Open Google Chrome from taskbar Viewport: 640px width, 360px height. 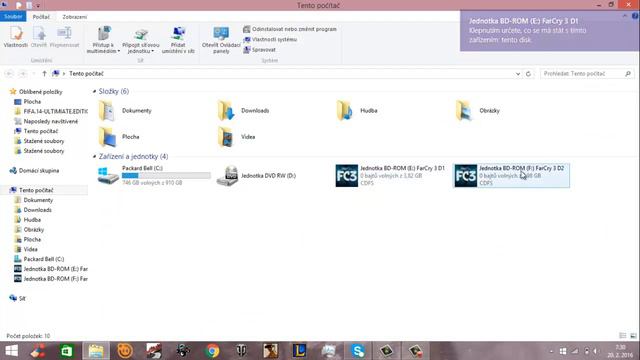tap(212, 351)
